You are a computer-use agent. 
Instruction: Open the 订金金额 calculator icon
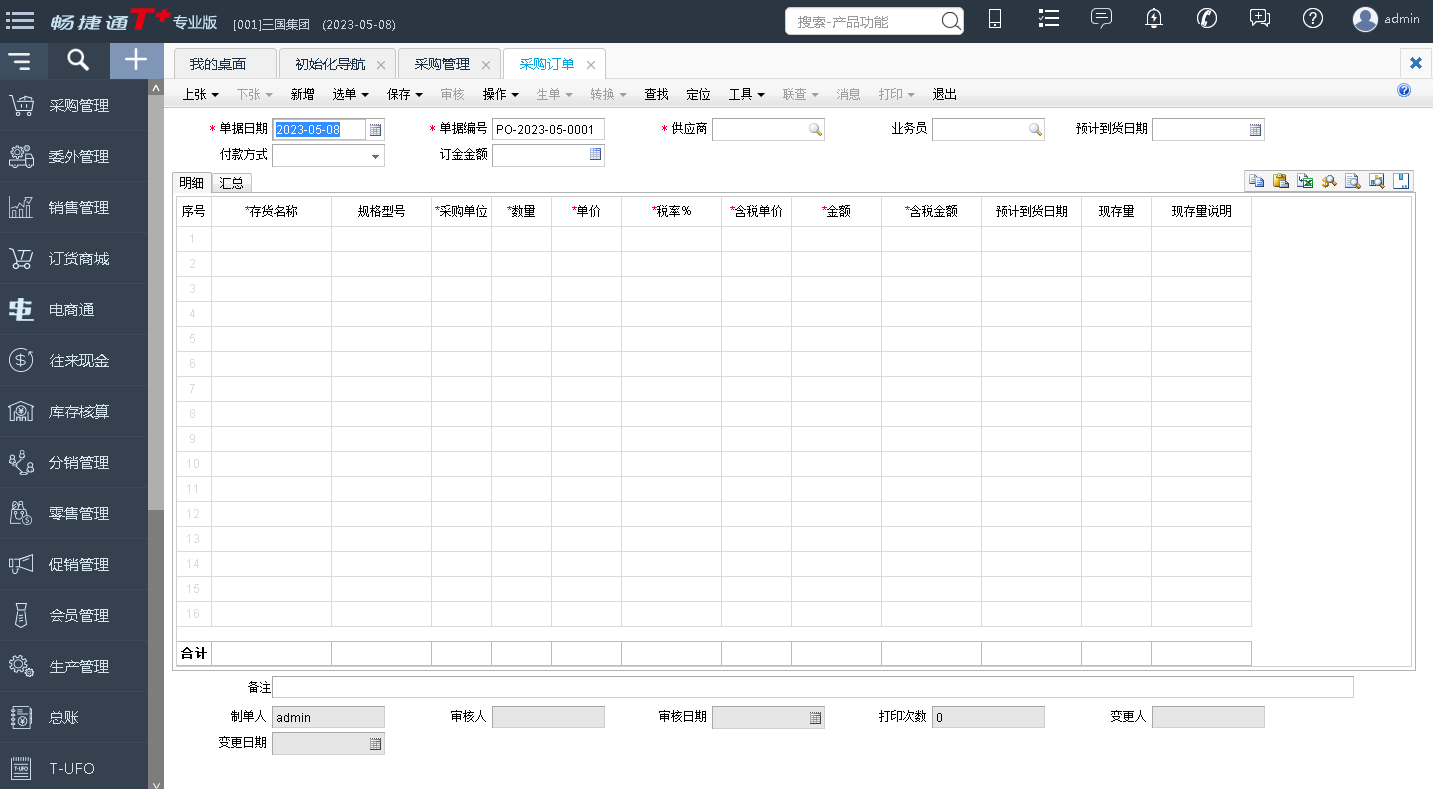pos(596,155)
